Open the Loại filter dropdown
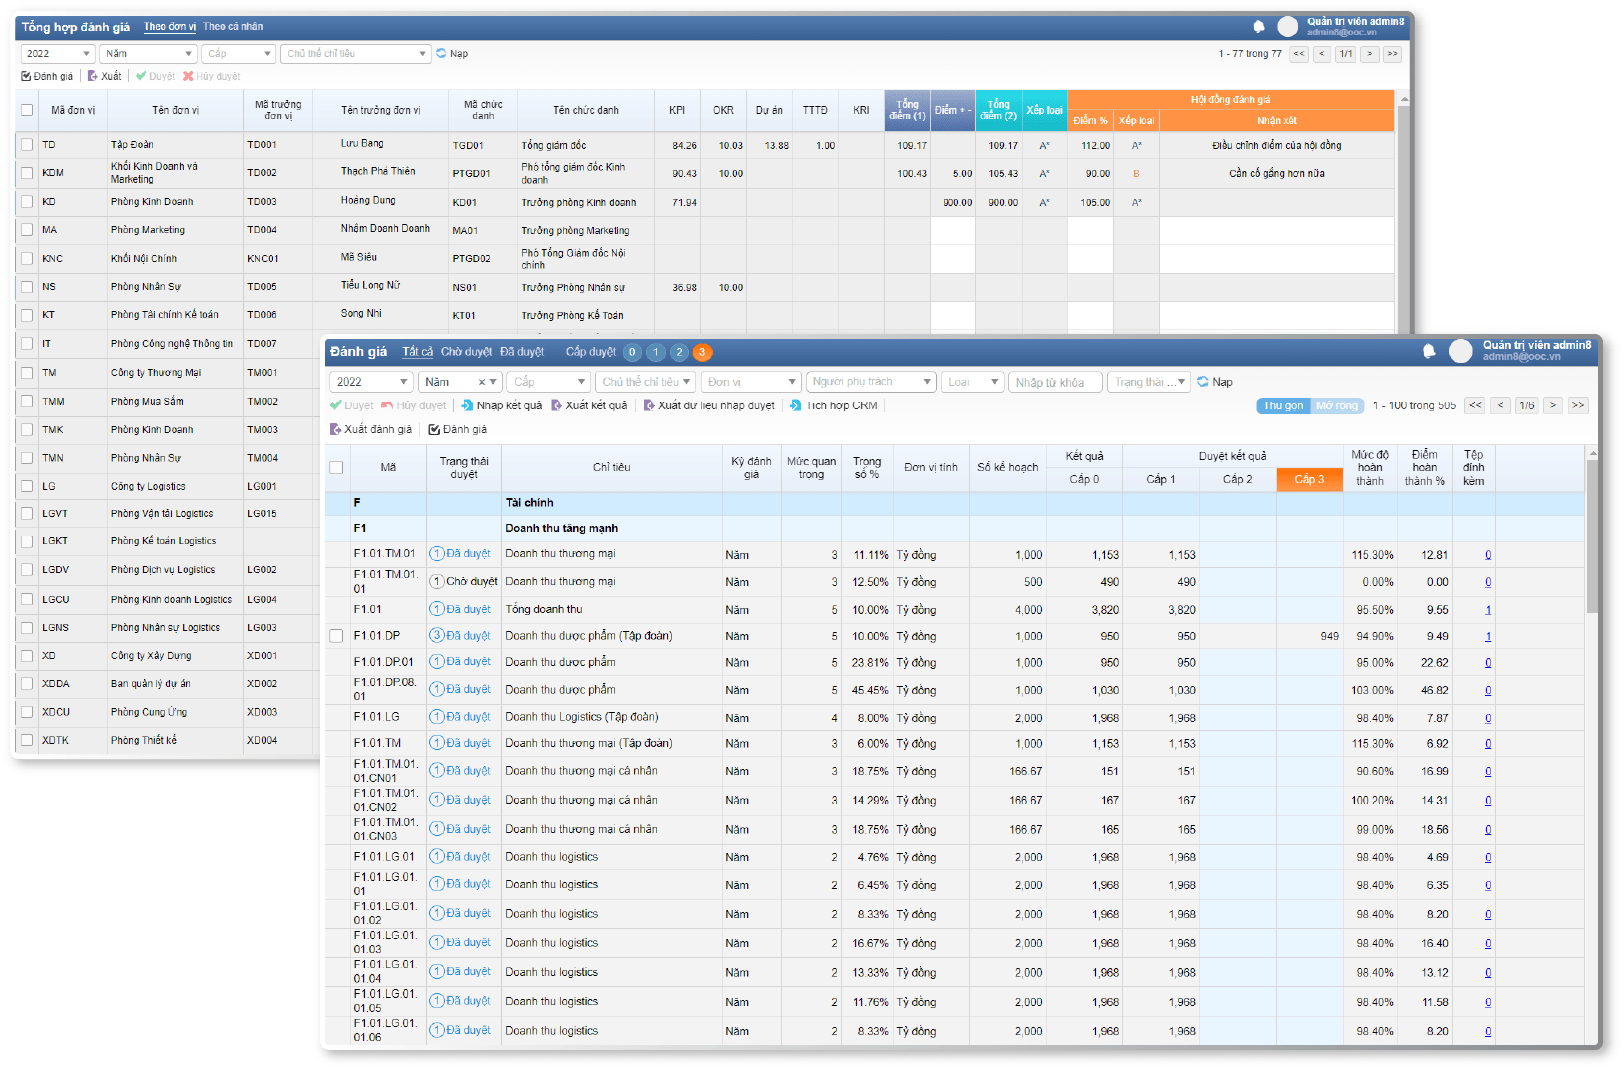Screen dimensions: 1624x1071 pos(972,382)
